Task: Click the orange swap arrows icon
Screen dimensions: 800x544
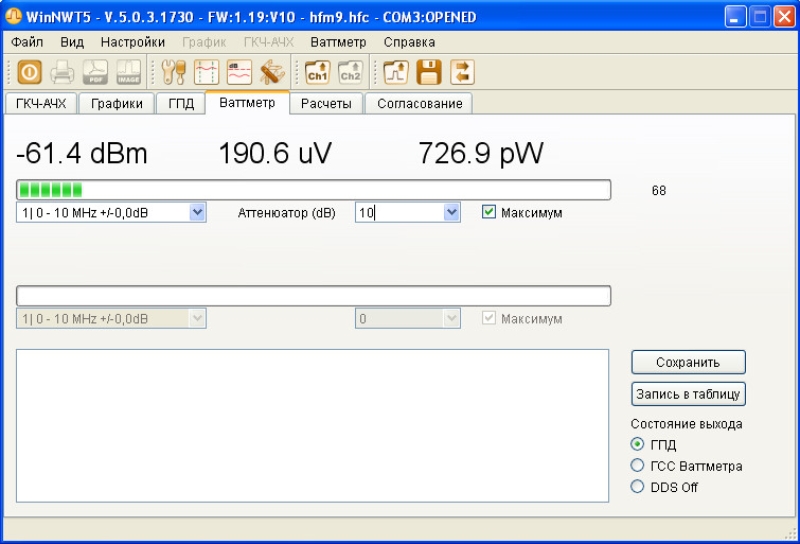Action: pos(462,72)
